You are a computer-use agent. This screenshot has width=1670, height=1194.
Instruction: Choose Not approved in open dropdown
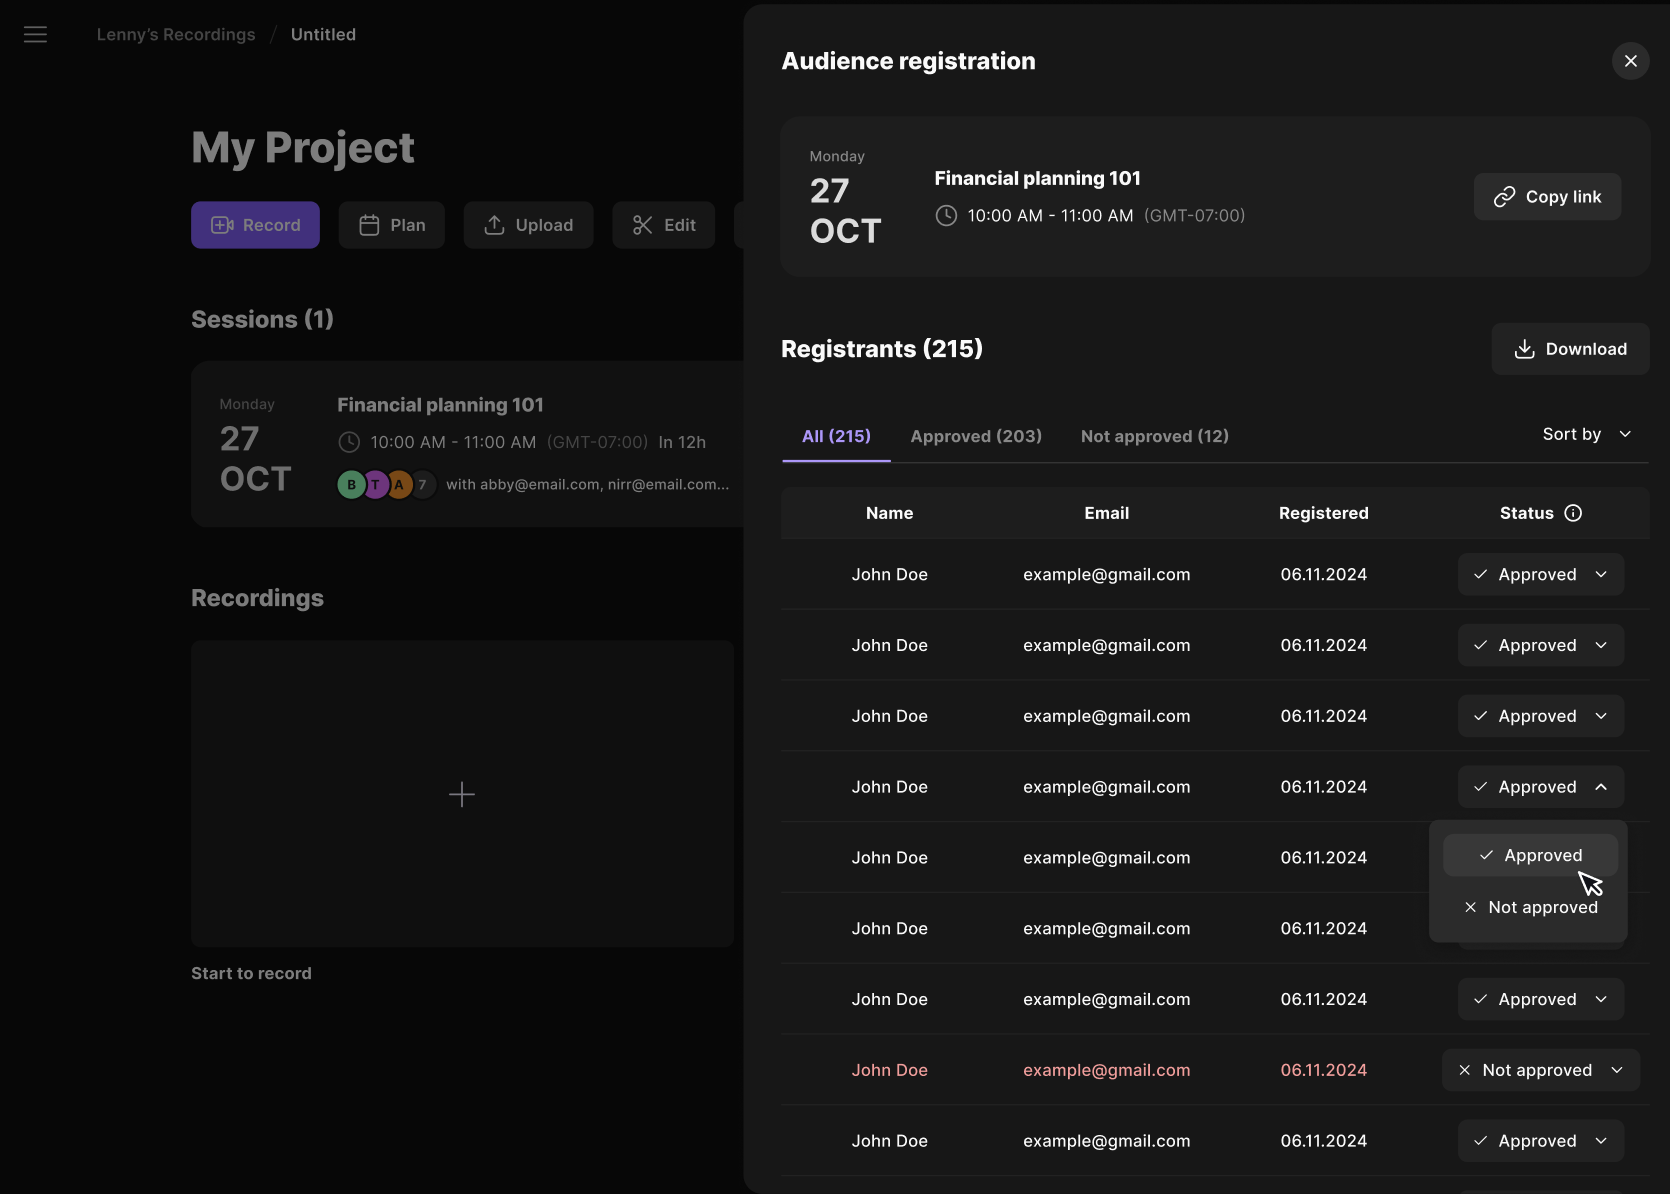1530,908
